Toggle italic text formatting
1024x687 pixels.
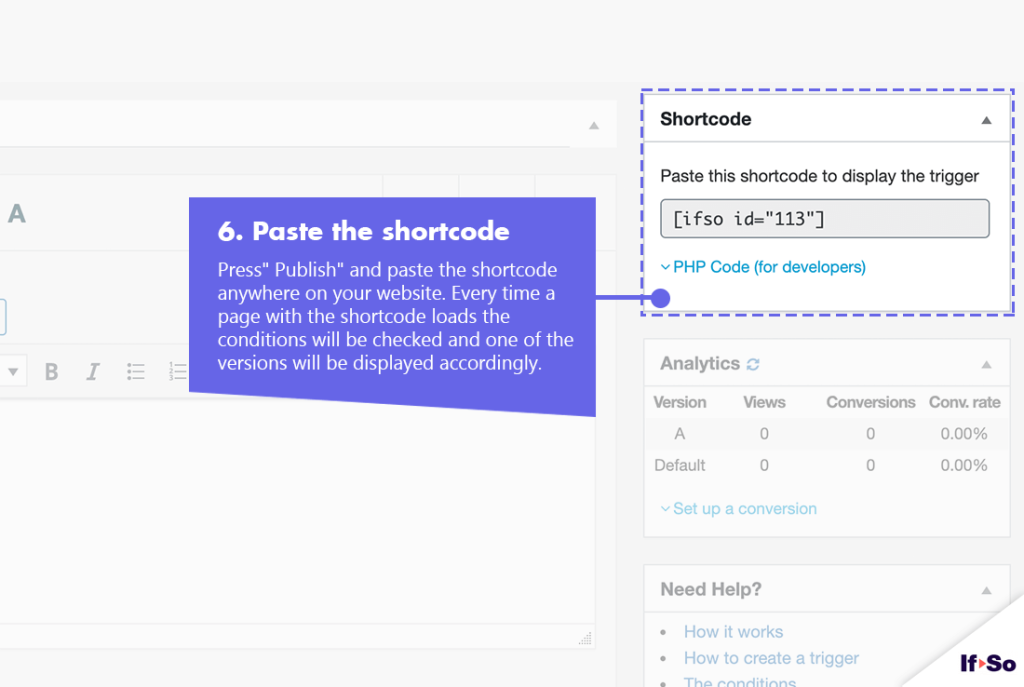[x=92, y=372]
